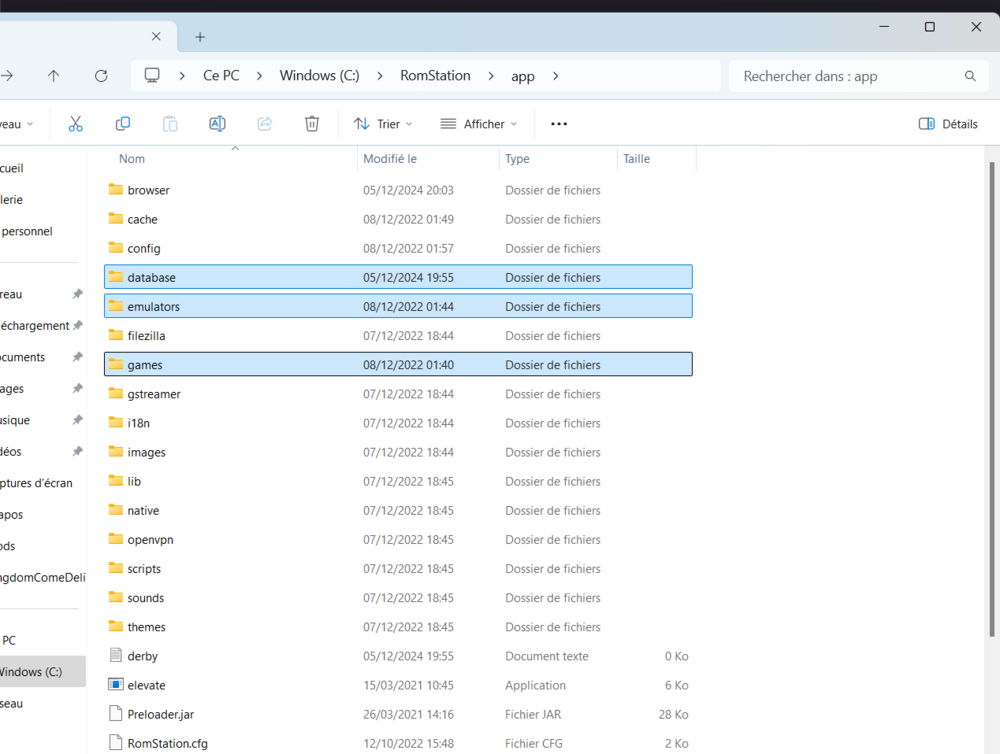Click the vertical scrollbar of file list
The image size is (1000, 754).
pos(992,400)
